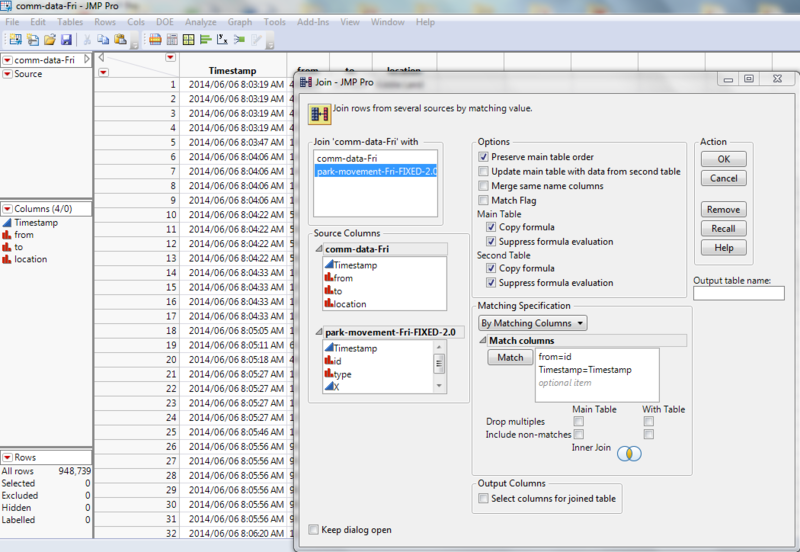800x552 pixels.
Task: Click the Copy toolbar icon
Action: click(x=103, y=39)
